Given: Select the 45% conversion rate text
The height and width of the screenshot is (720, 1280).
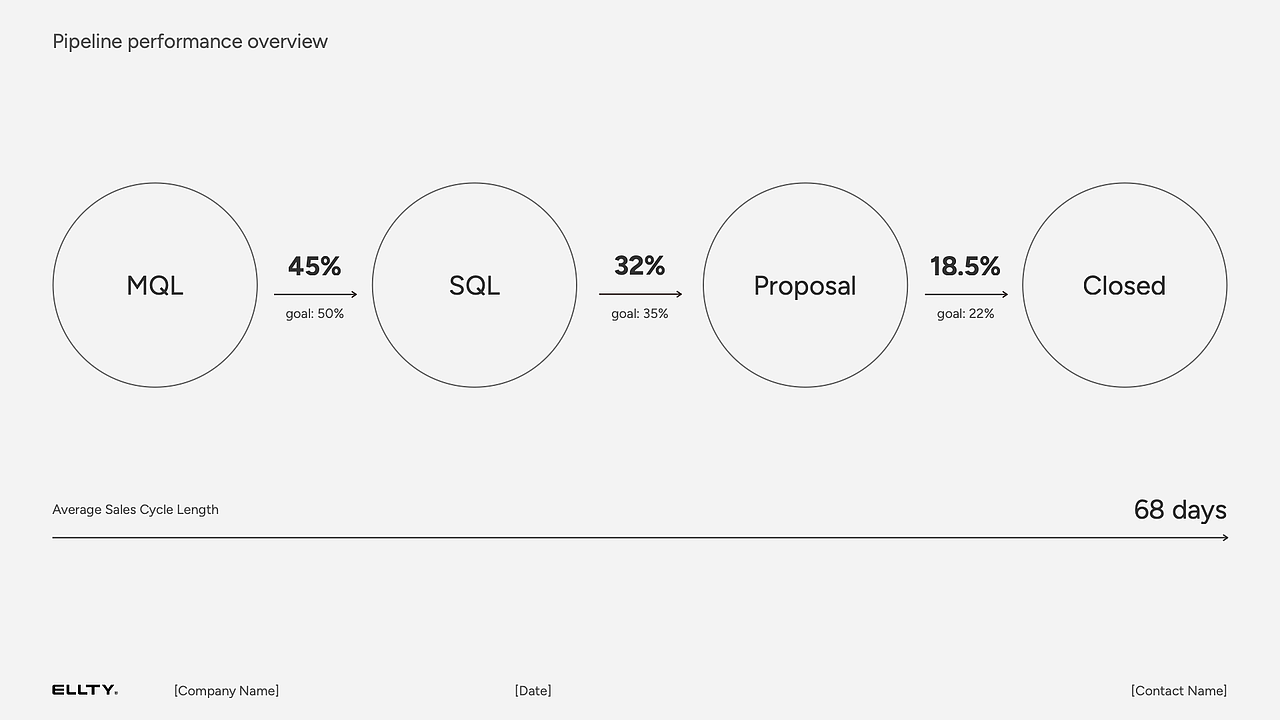Looking at the screenshot, I should point(315,266).
